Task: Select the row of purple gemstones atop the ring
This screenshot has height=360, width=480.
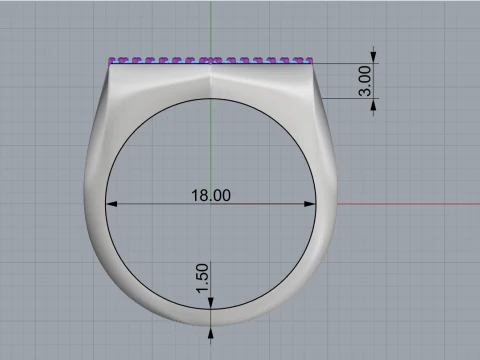Action: 211,60
